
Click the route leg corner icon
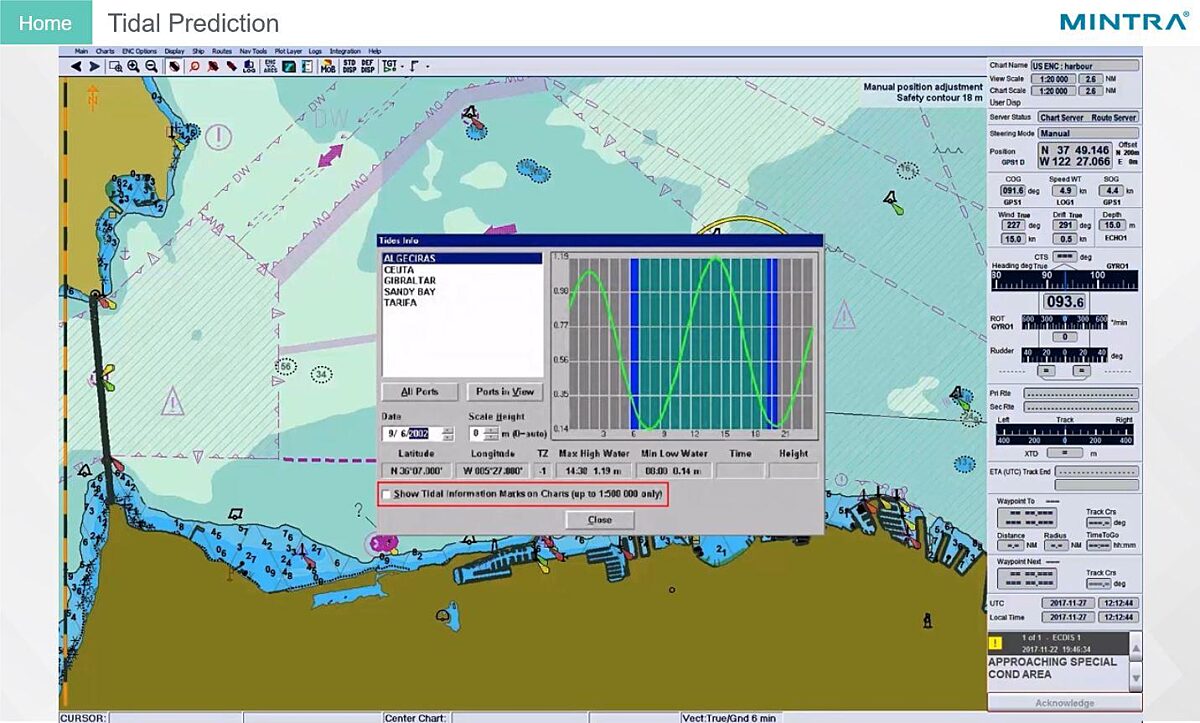(x=415, y=66)
